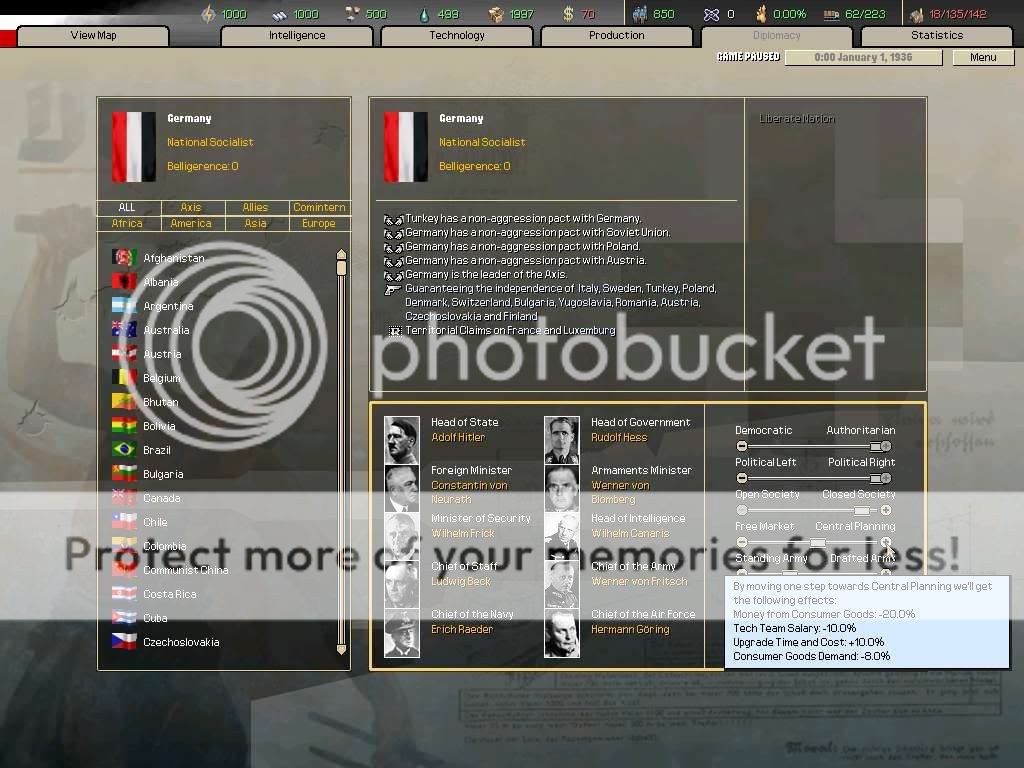Click the Brazil flag in country list

click(x=124, y=450)
